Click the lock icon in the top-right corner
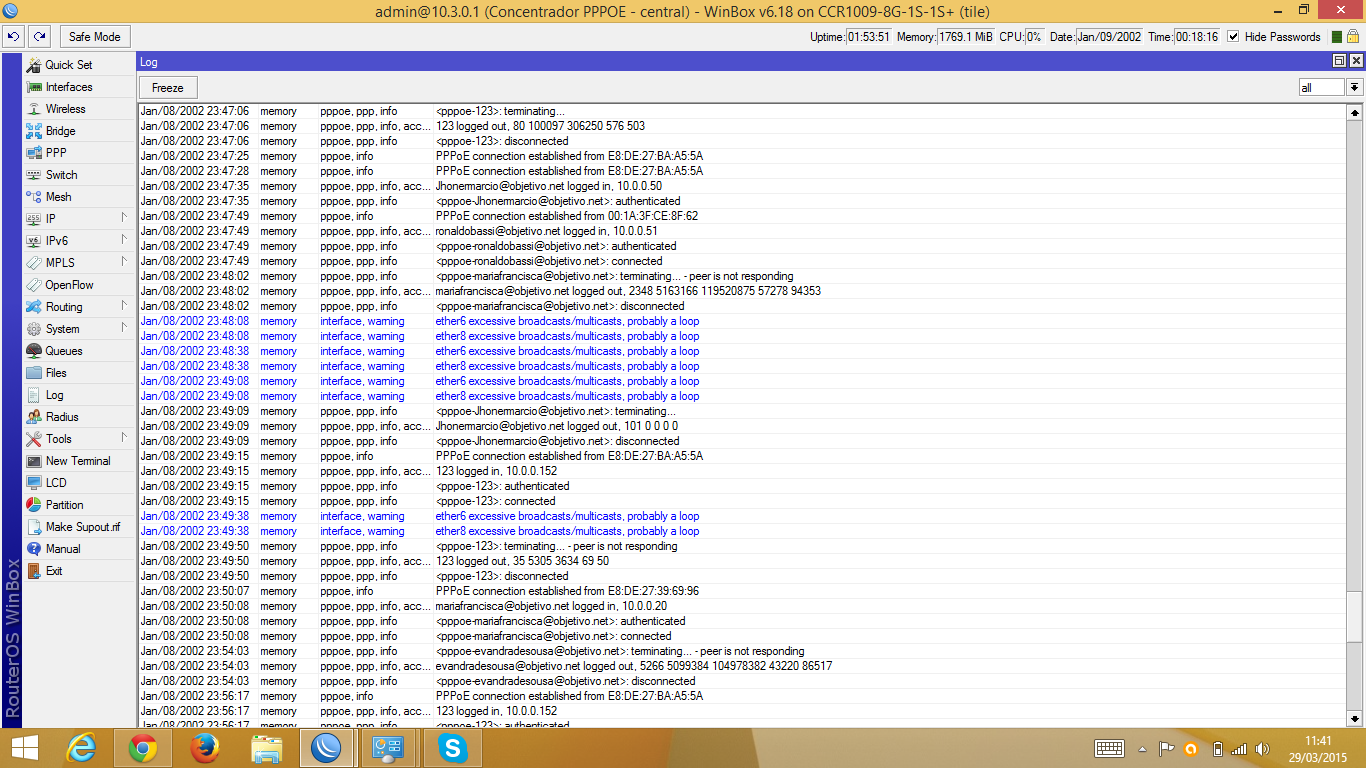Screen dimensions: 1366x768 1354,37
